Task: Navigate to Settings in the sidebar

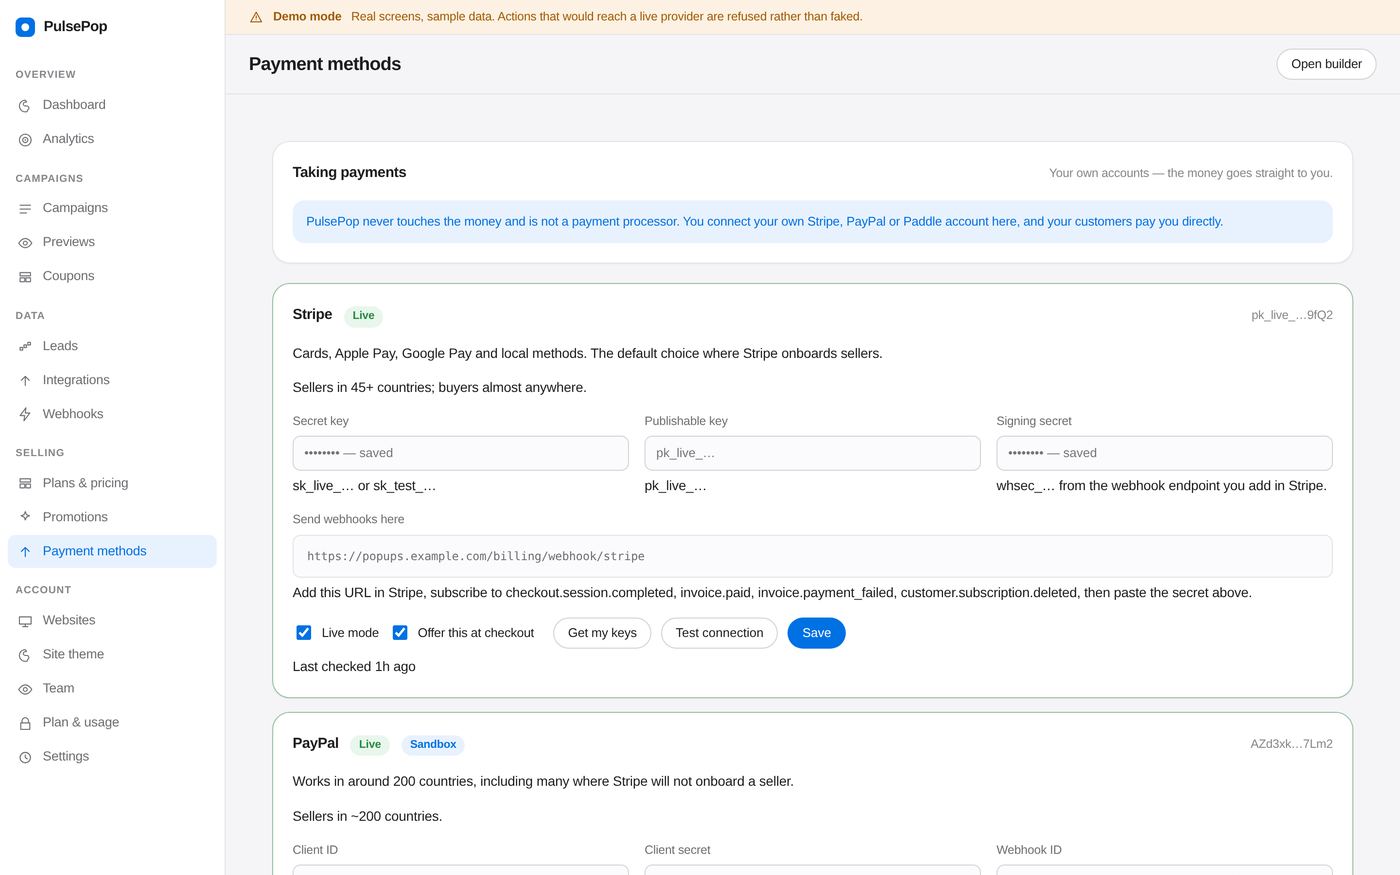Action: 112,756
